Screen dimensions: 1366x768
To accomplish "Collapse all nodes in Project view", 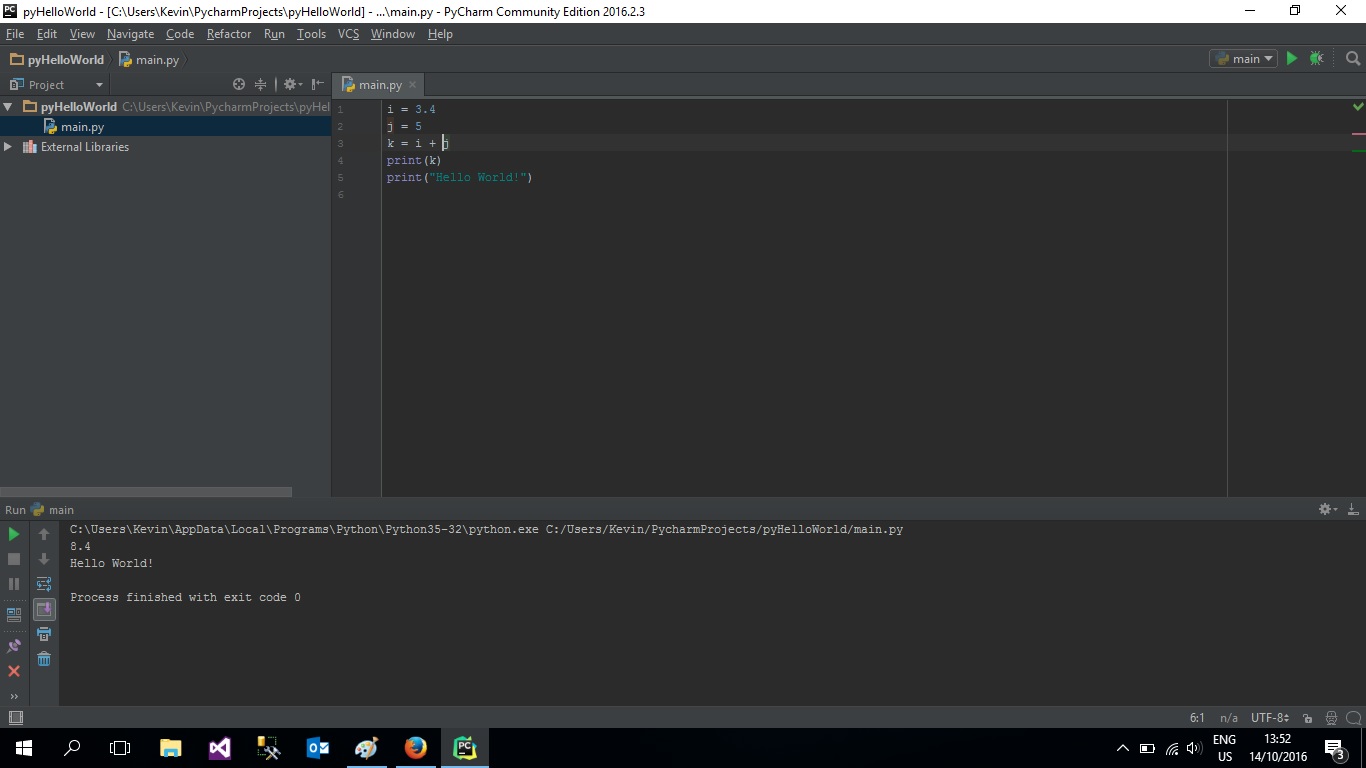I will tap(260, 84).
